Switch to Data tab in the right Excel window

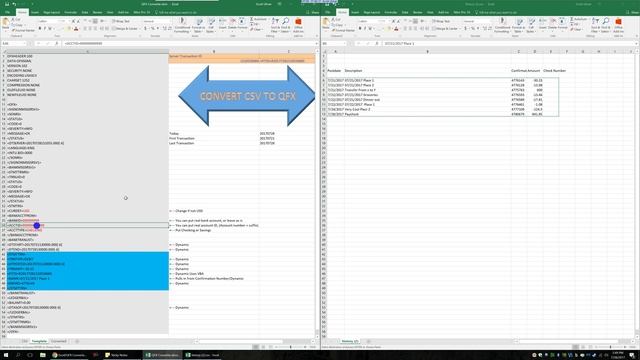(405, 13)
